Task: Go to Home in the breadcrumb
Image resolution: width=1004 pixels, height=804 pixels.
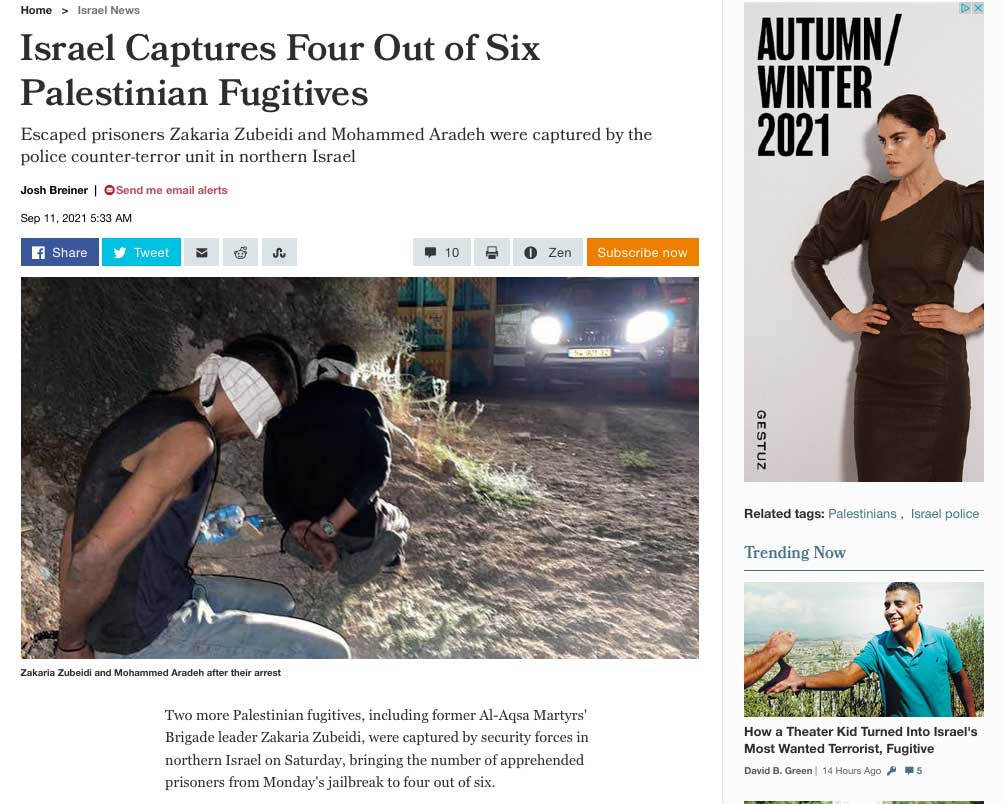Action: point(36,10)
